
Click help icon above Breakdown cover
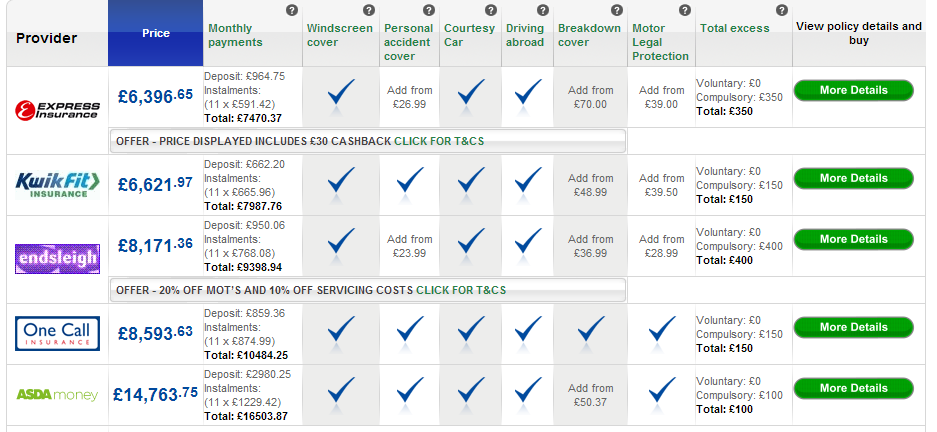point(615,10)
